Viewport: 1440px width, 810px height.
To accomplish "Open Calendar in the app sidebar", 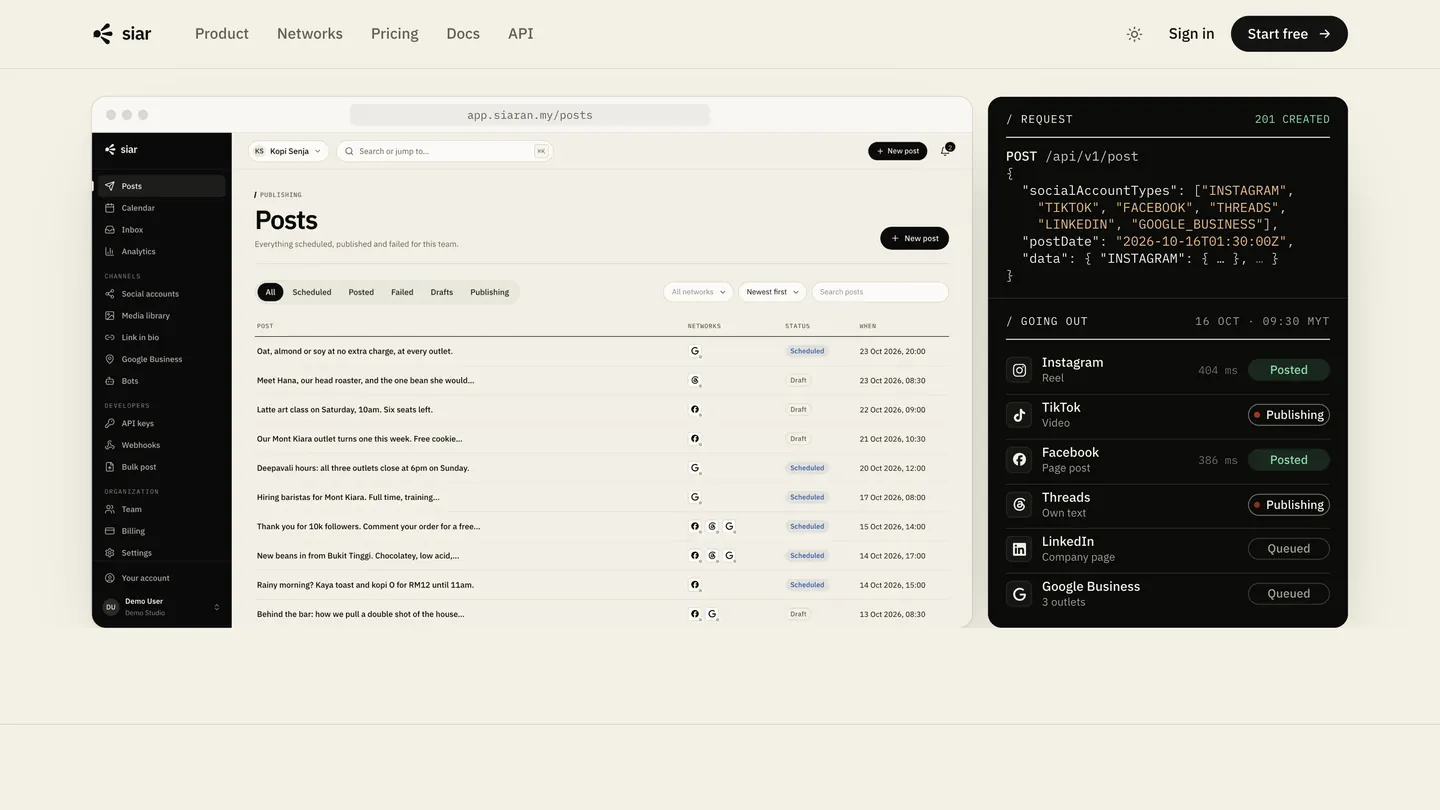I will [161, 208].
